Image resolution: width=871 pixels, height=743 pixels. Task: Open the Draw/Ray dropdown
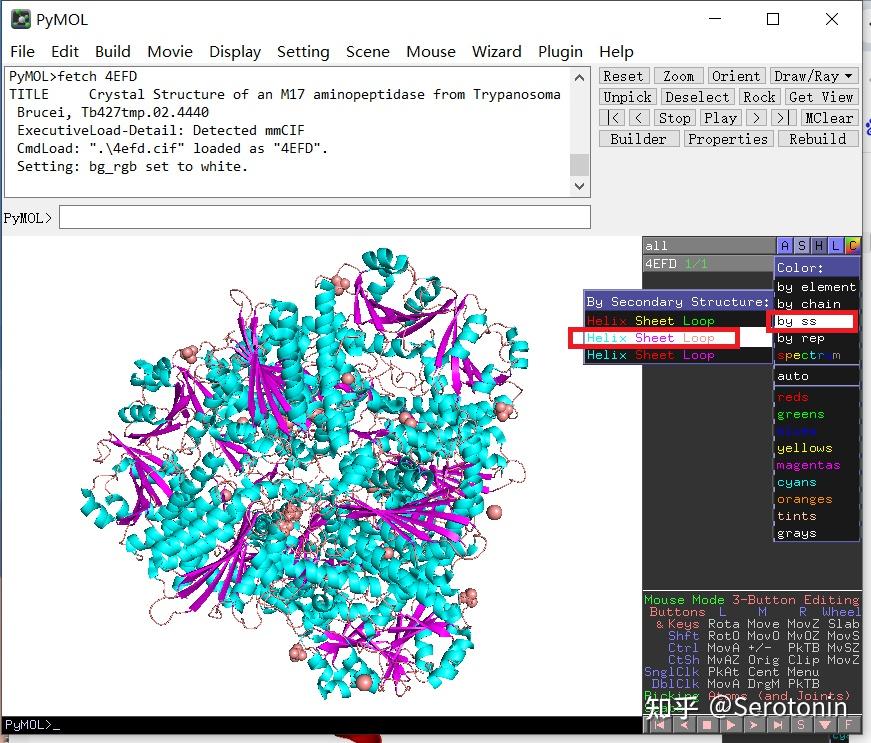(x=814, y=76)
